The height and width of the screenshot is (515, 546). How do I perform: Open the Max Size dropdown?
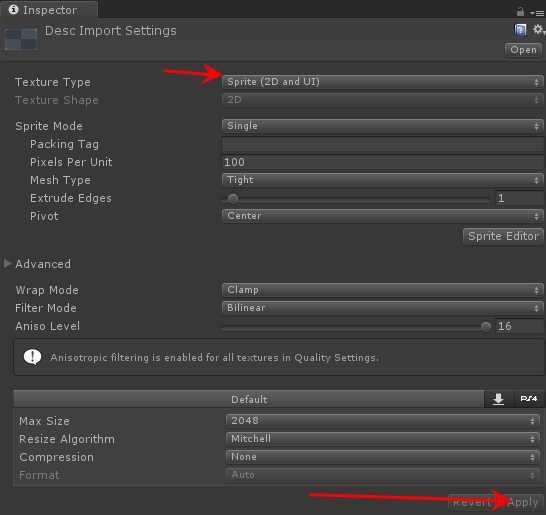(382, 421)
